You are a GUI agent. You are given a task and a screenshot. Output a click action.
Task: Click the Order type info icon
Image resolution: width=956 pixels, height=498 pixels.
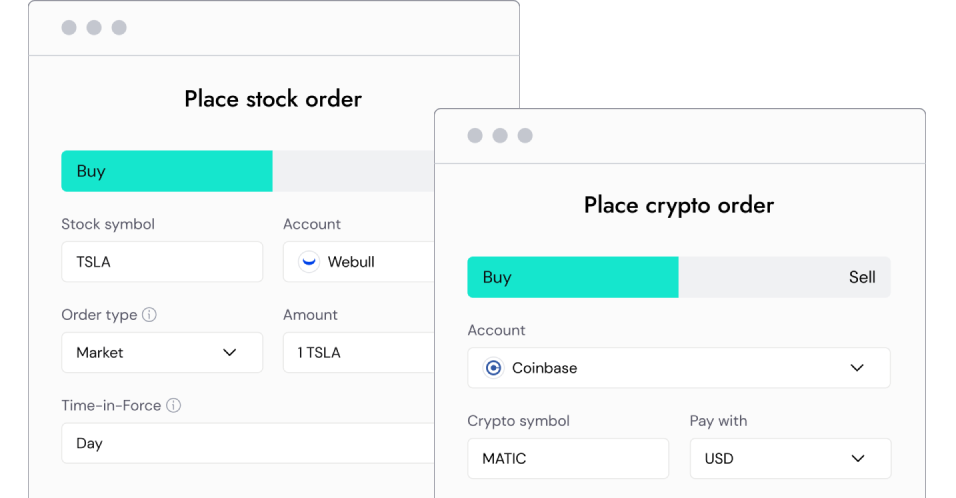pos(149,315)
